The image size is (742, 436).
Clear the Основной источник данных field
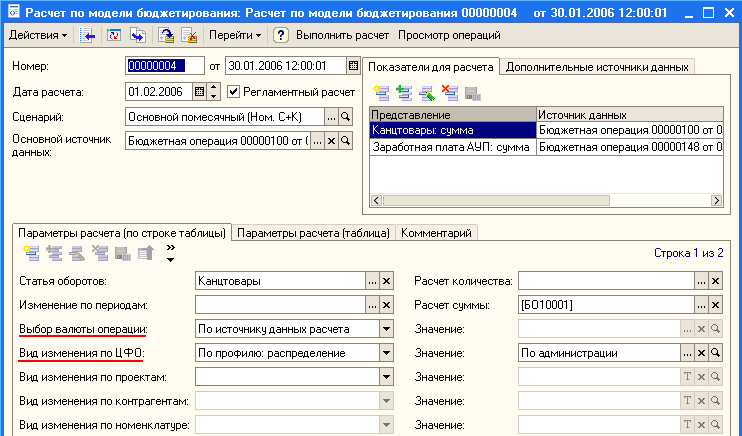(332, 142)
